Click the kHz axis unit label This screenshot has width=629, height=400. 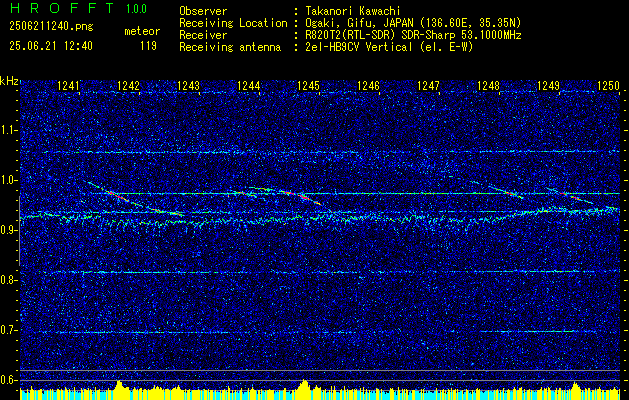coord(9,81)
